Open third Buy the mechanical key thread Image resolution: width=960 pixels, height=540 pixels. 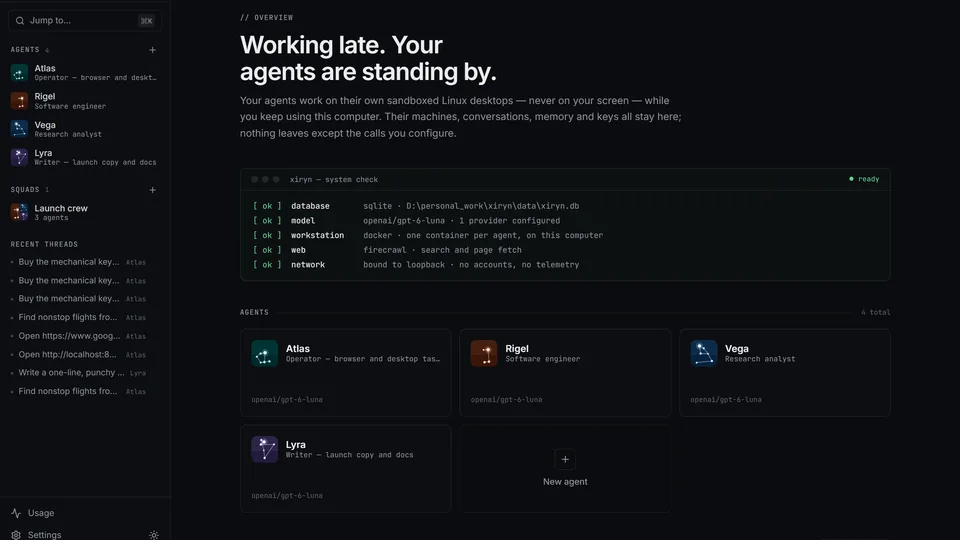tap(80, 299)
